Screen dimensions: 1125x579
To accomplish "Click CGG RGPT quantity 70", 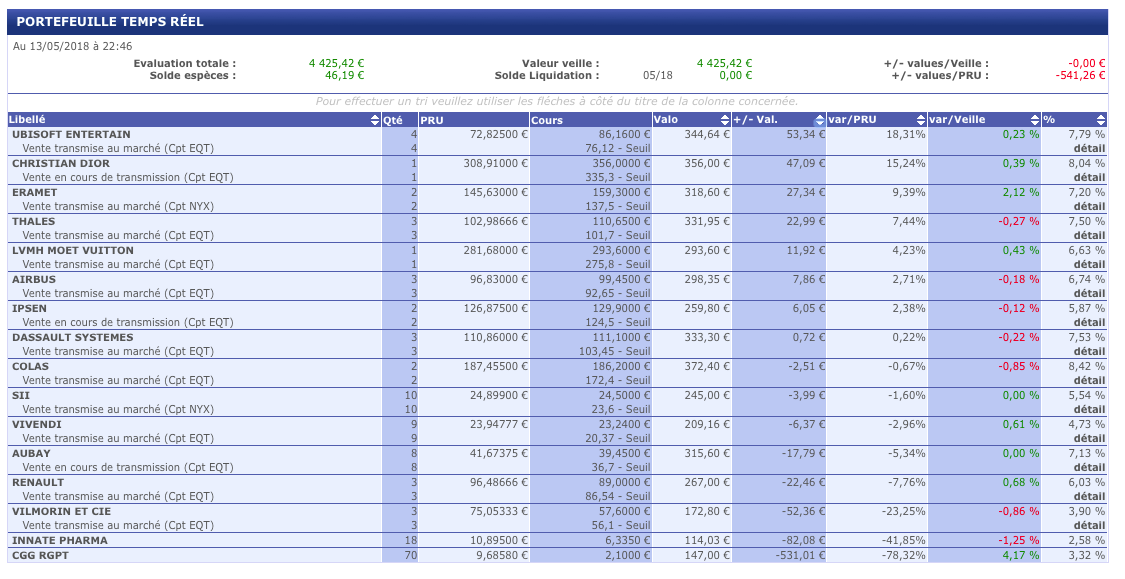I will 410,555.
